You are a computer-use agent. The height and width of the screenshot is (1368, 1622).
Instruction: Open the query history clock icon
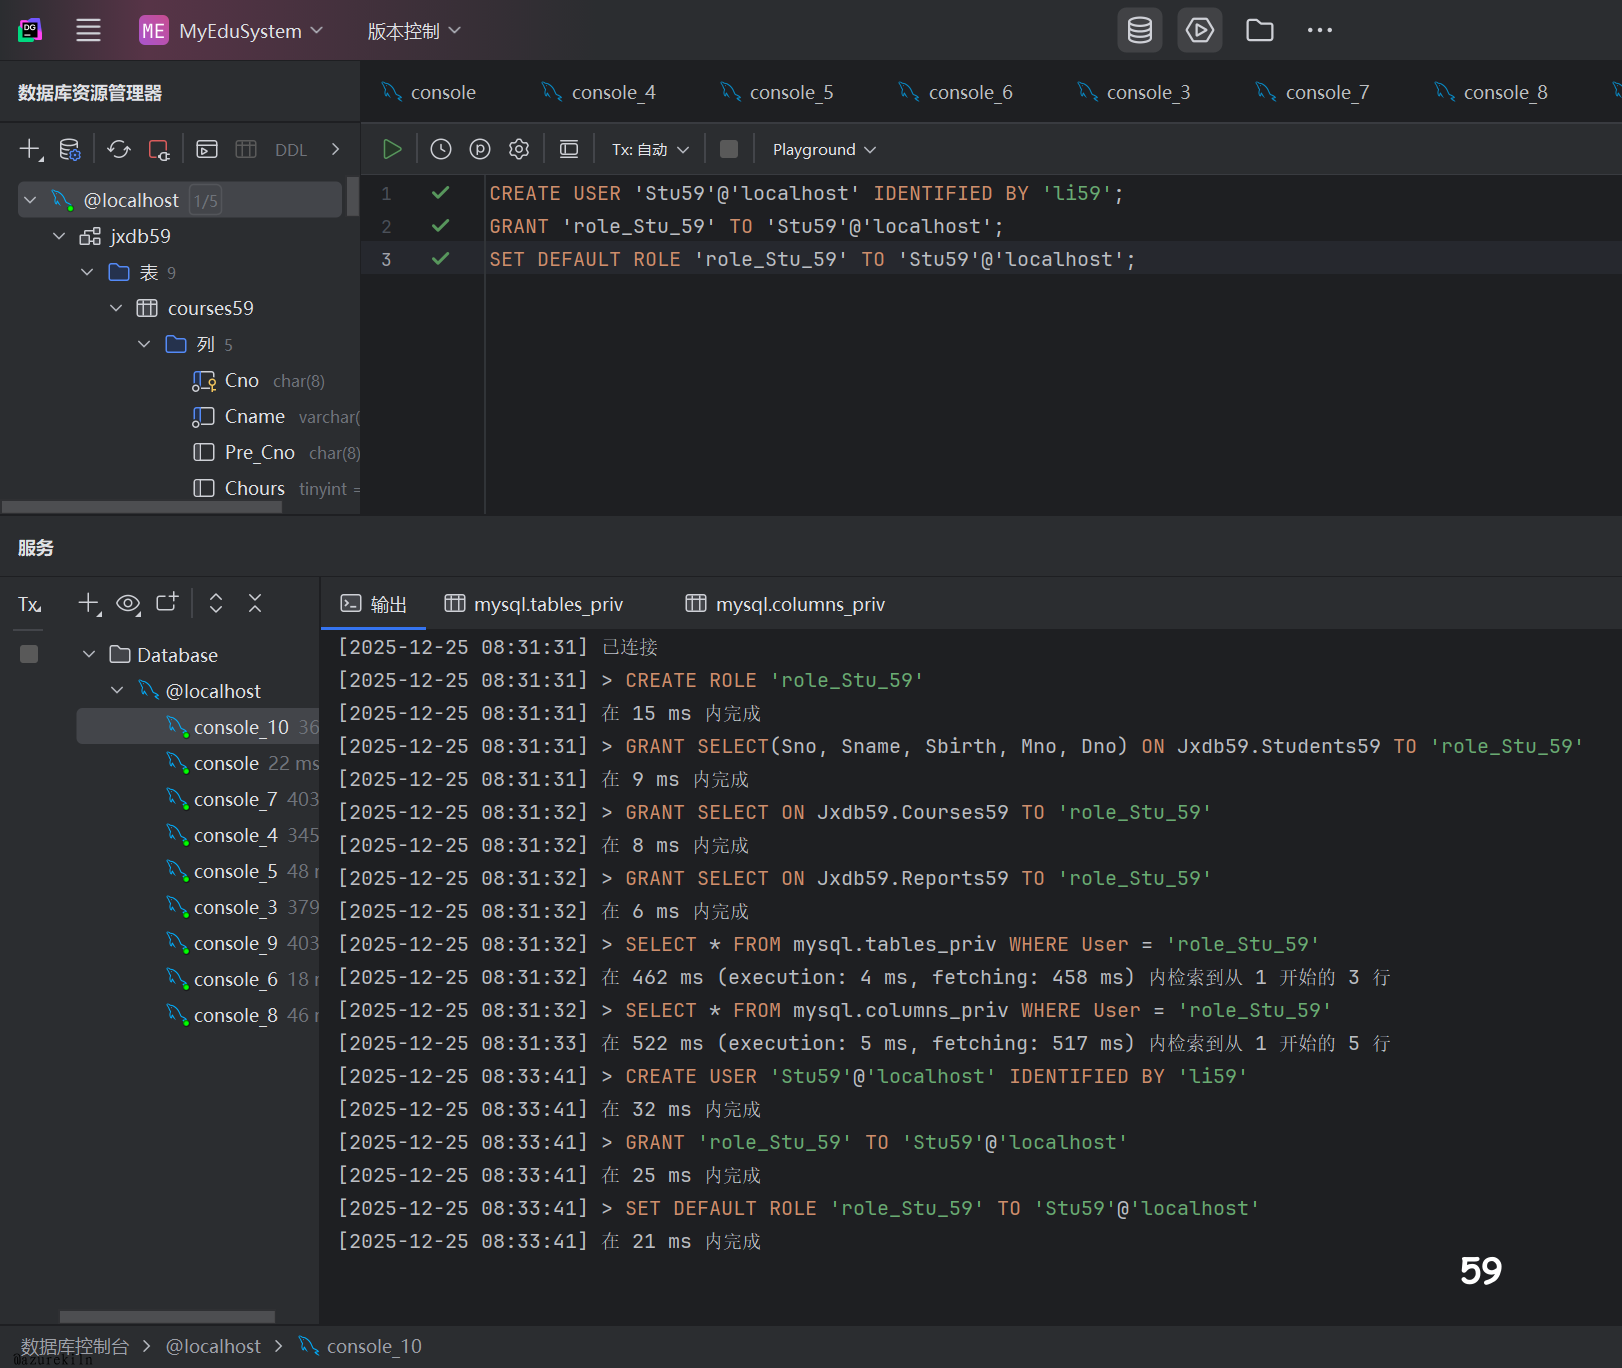click(x=441, y=149)
